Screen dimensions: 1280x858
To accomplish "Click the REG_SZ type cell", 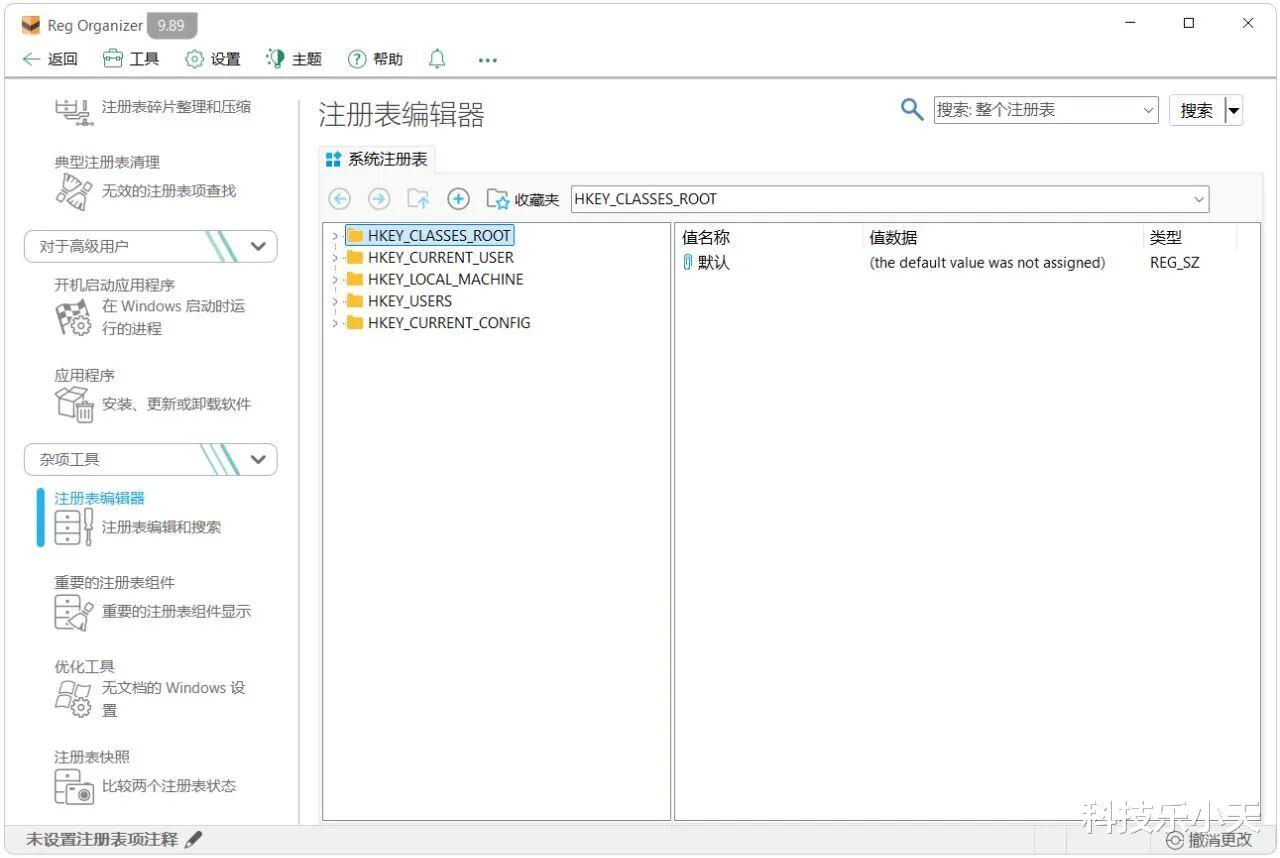I will click(1175, 263).
